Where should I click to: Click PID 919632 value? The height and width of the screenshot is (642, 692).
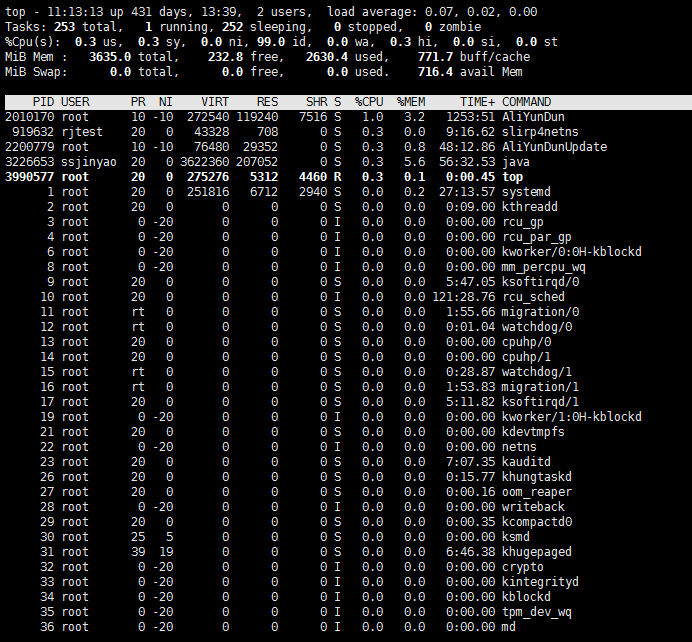(33, 132)
